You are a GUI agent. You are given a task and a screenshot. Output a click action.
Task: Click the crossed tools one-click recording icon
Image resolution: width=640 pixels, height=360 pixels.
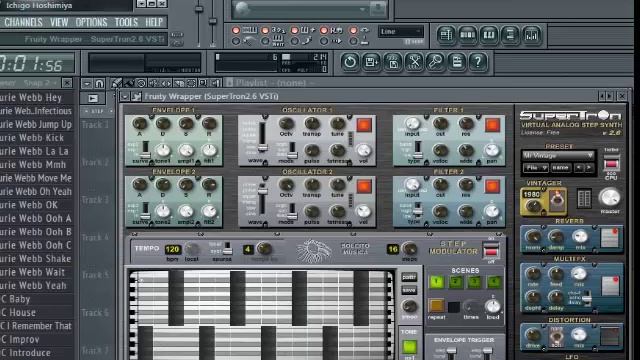(x=414, y=62)
